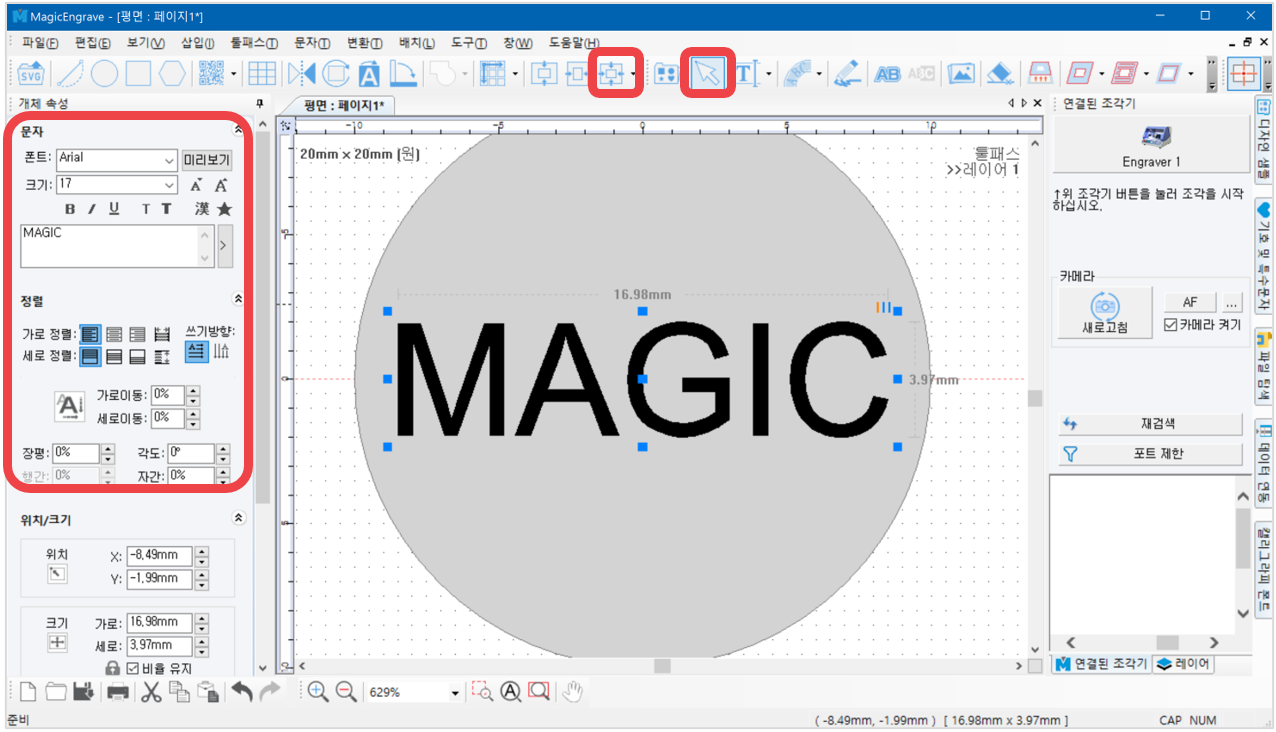Click the image picture insert icon
The height and width of the screenshot is (732, 1276).
[961, 74]
